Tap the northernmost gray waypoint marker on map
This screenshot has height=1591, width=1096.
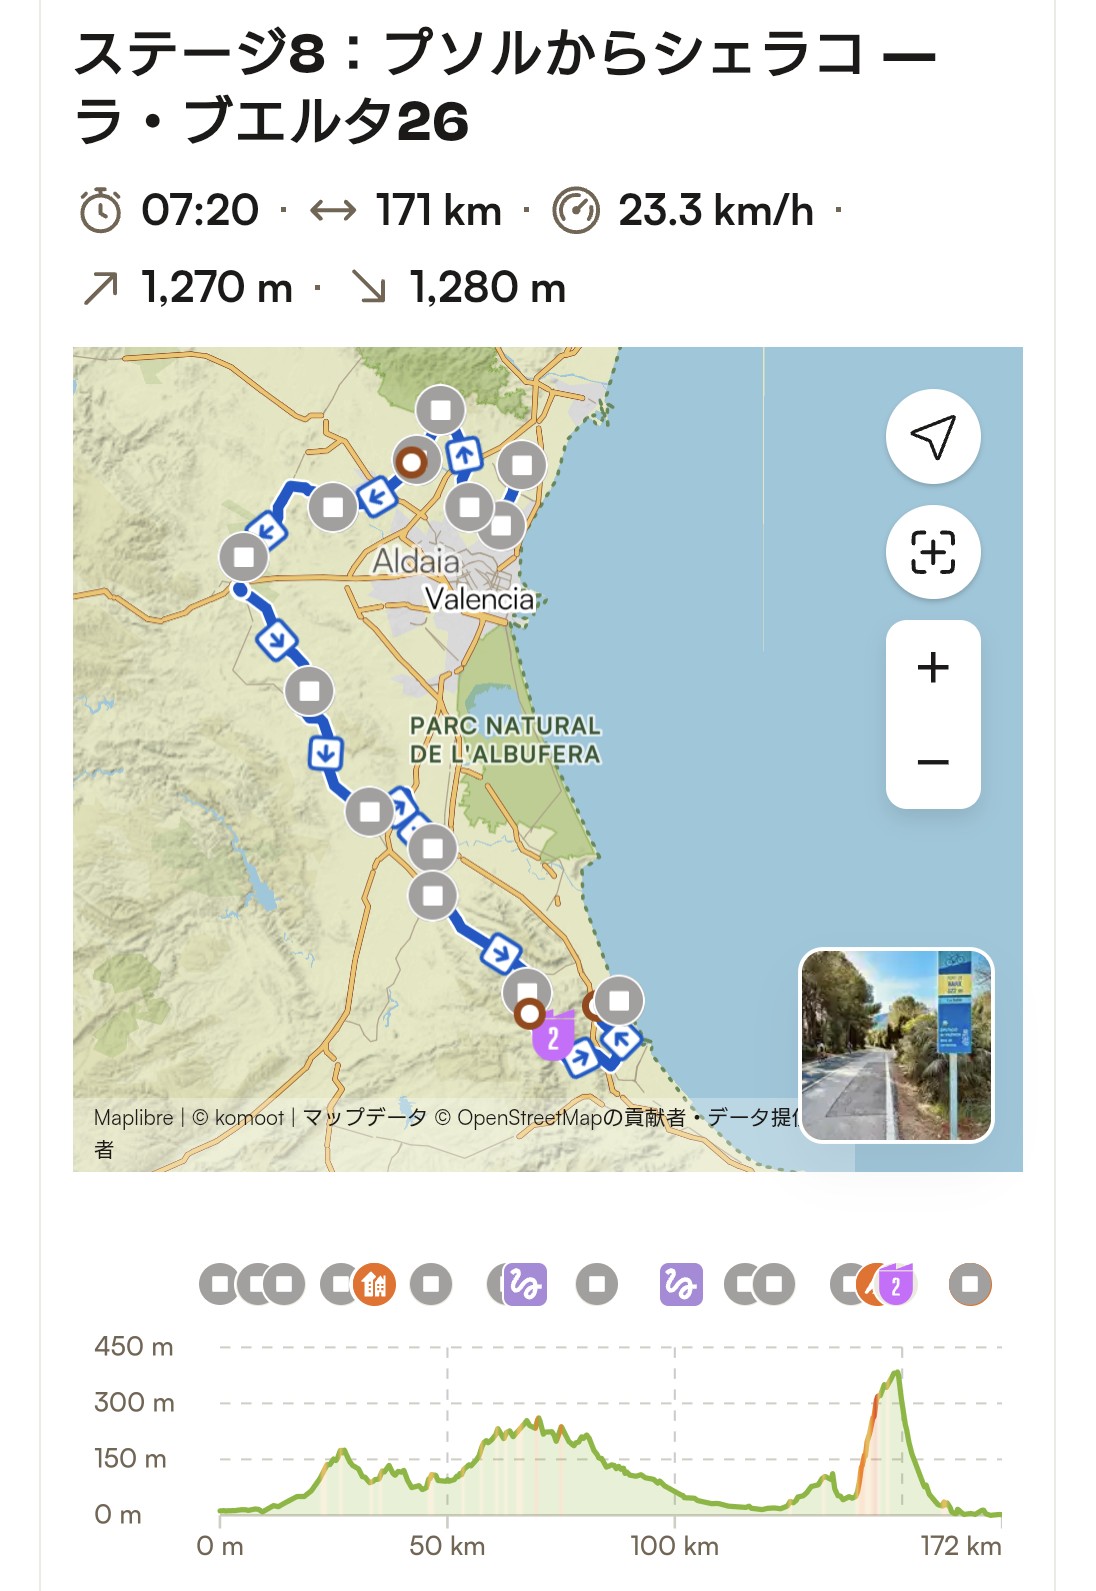point(440,410)
